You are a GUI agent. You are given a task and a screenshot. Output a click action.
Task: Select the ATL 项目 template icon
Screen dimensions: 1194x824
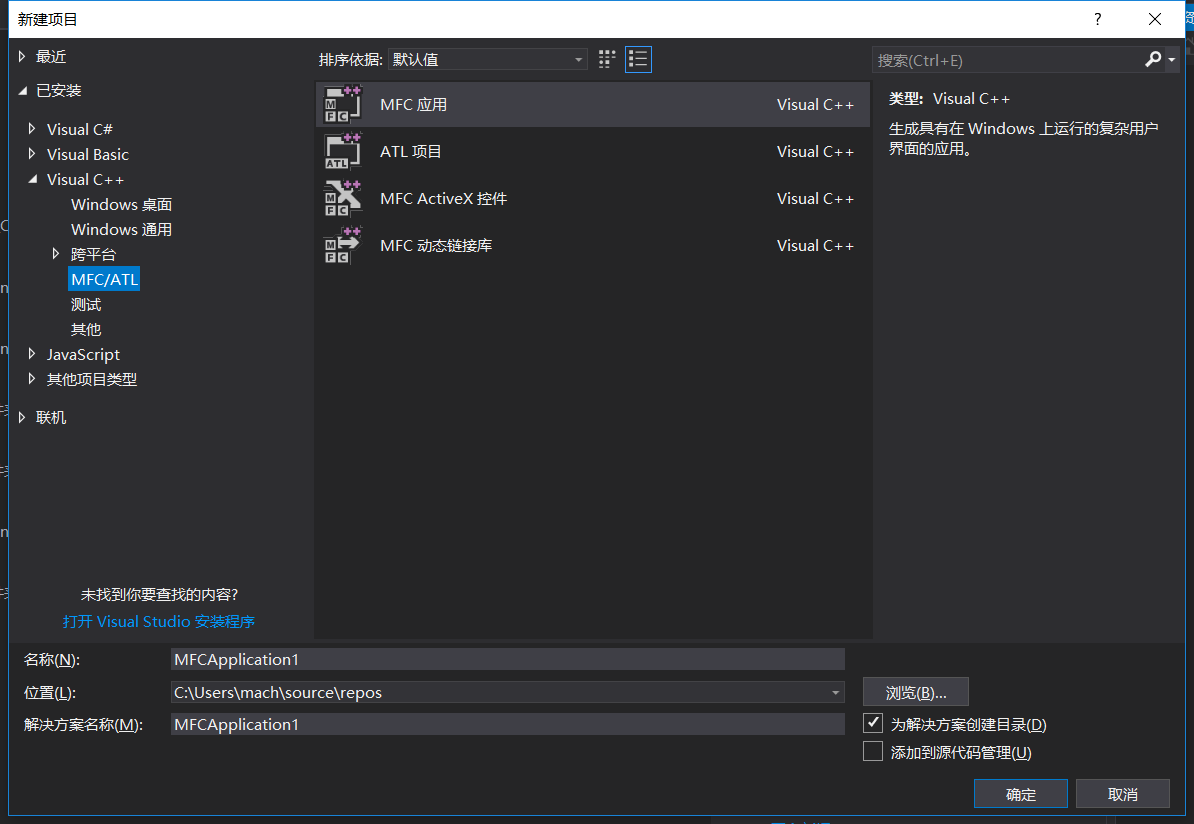[343, 152]
